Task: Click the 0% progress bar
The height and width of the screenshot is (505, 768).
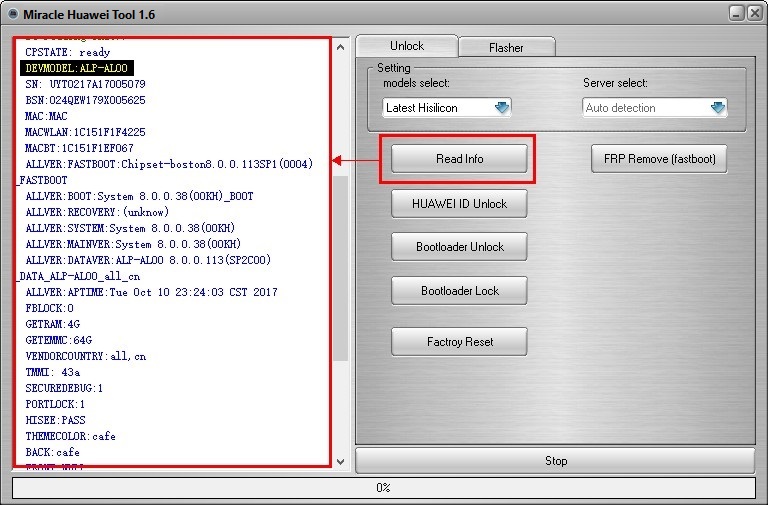Action: pyautogui.click(x=383, y=488)
